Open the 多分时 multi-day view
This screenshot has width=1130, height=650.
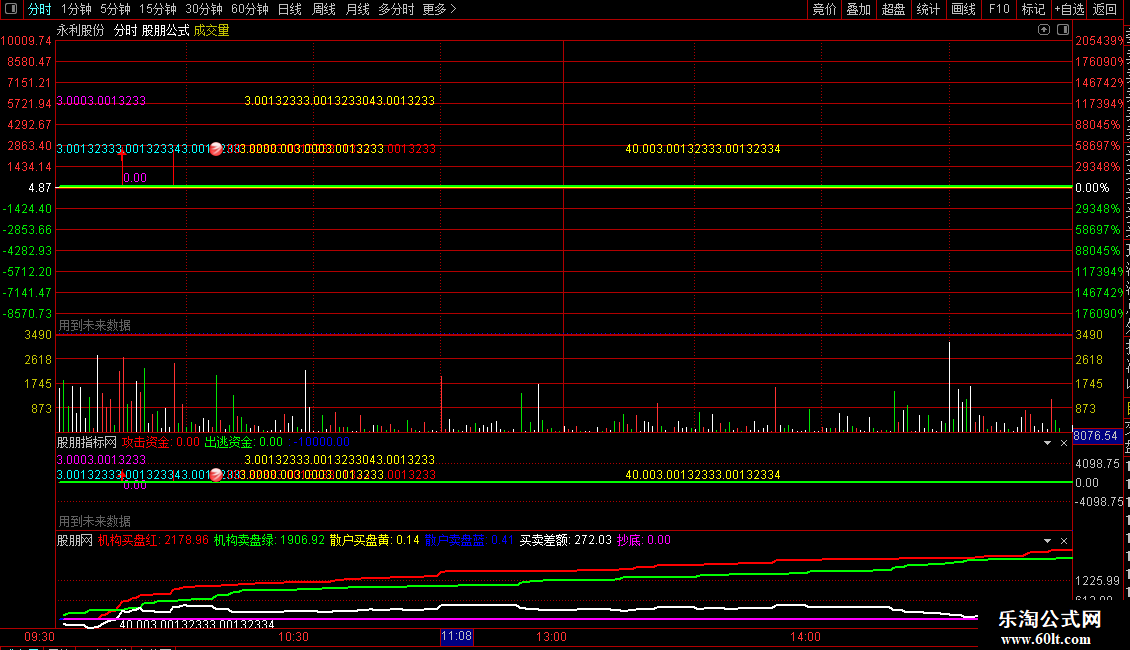pyautogui.click(x=396, y=9)
